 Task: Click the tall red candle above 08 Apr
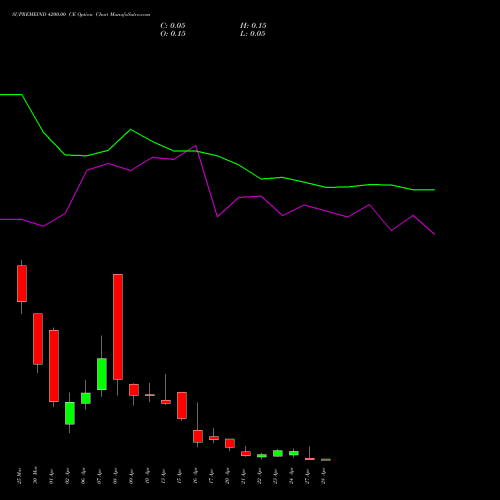(118, 327)
